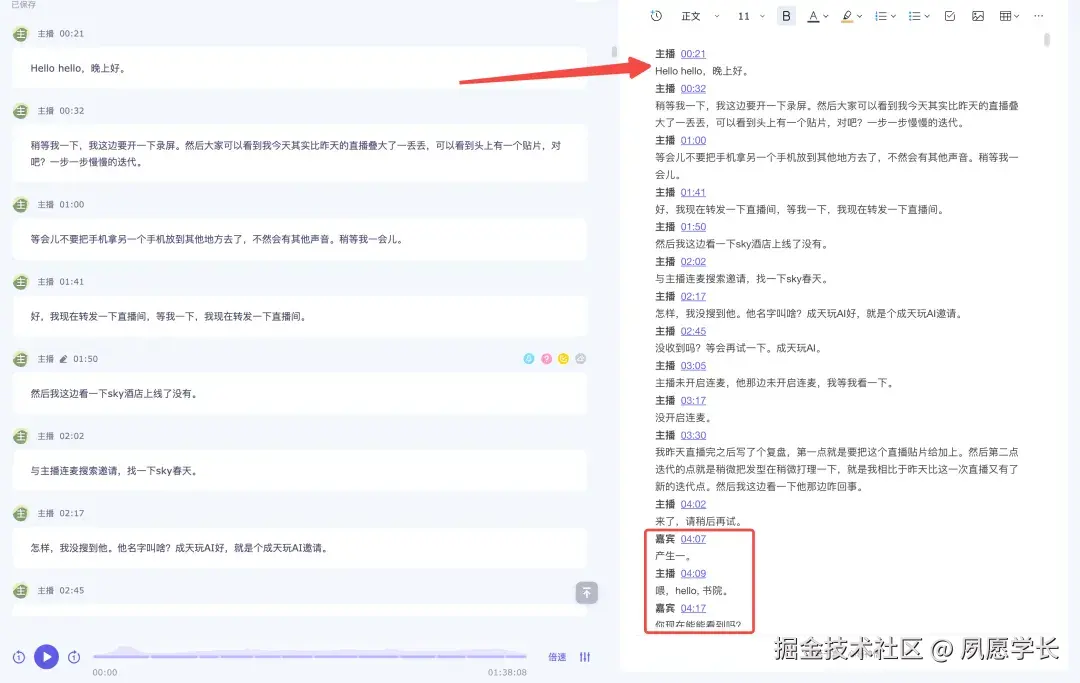The image size is (1080, 683).
Task: Open the more options ellipsis menu
Action: [1038, 17]
